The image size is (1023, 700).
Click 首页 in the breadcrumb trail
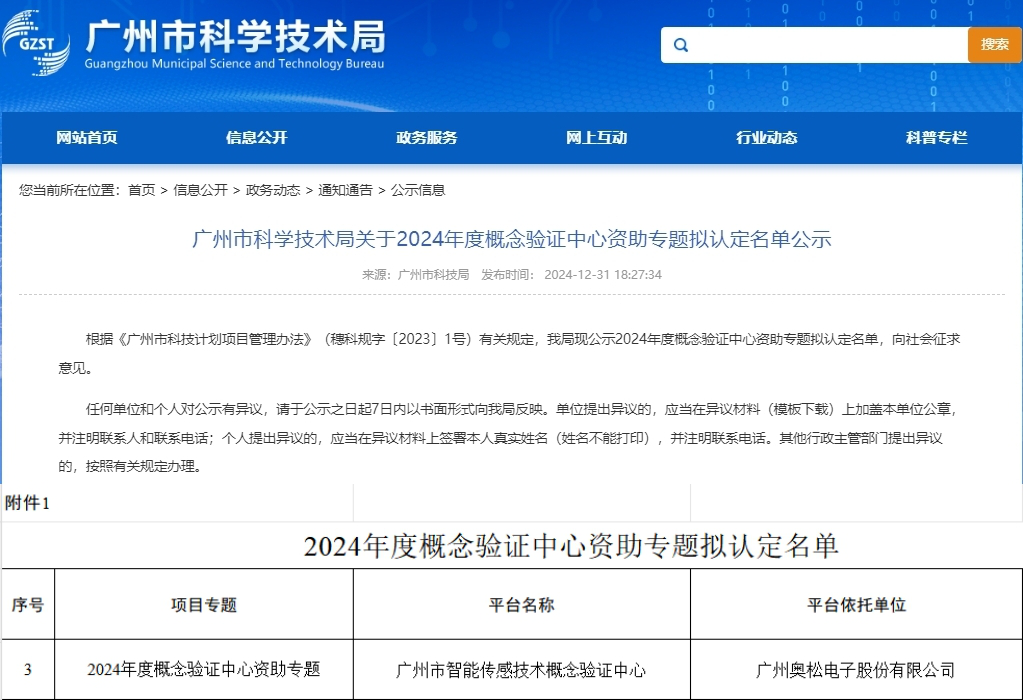click(141, 190)
